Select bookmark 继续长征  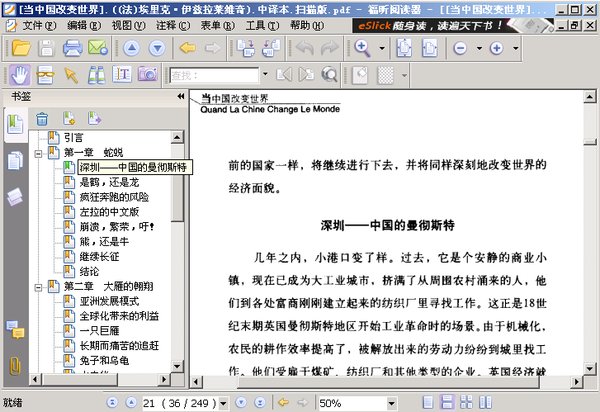(x=99, y=256)
